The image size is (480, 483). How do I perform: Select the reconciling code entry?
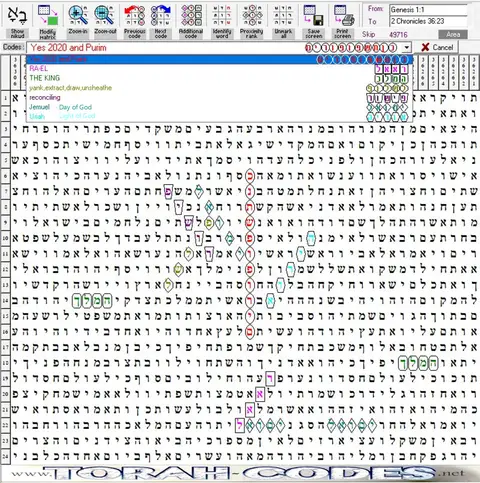pyautogui.click(x=220, y=98)
